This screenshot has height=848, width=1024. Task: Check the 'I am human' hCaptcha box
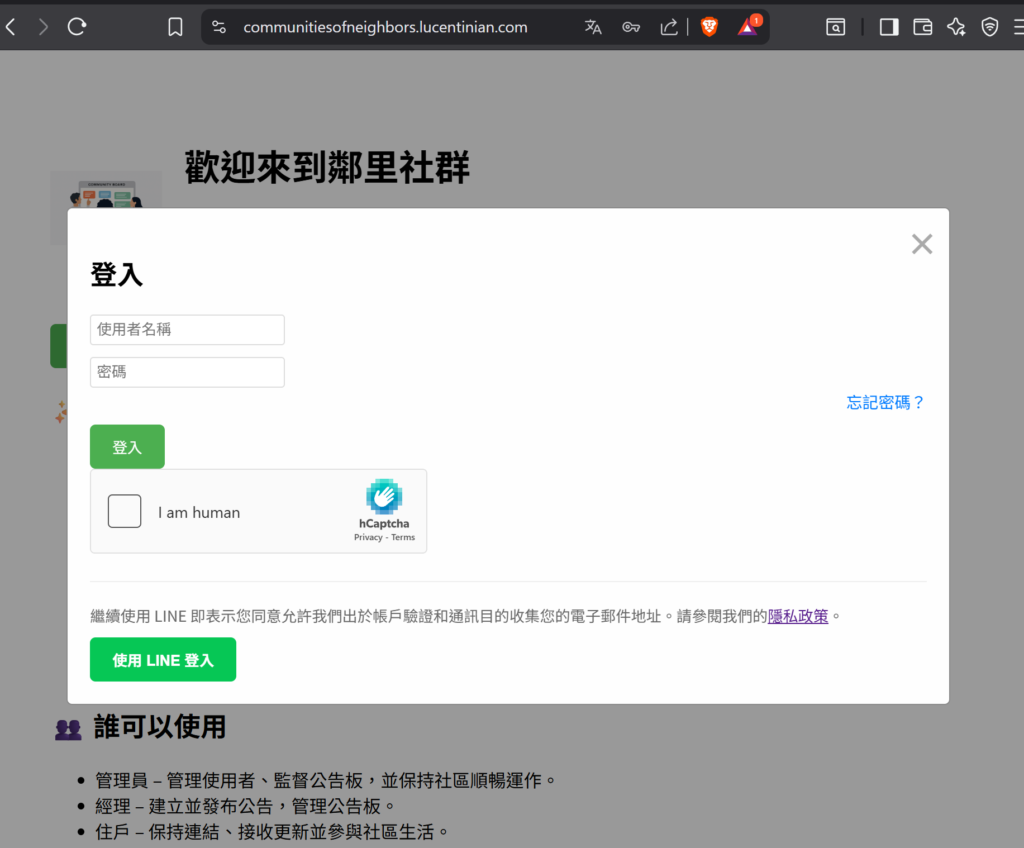pos(124,511)
